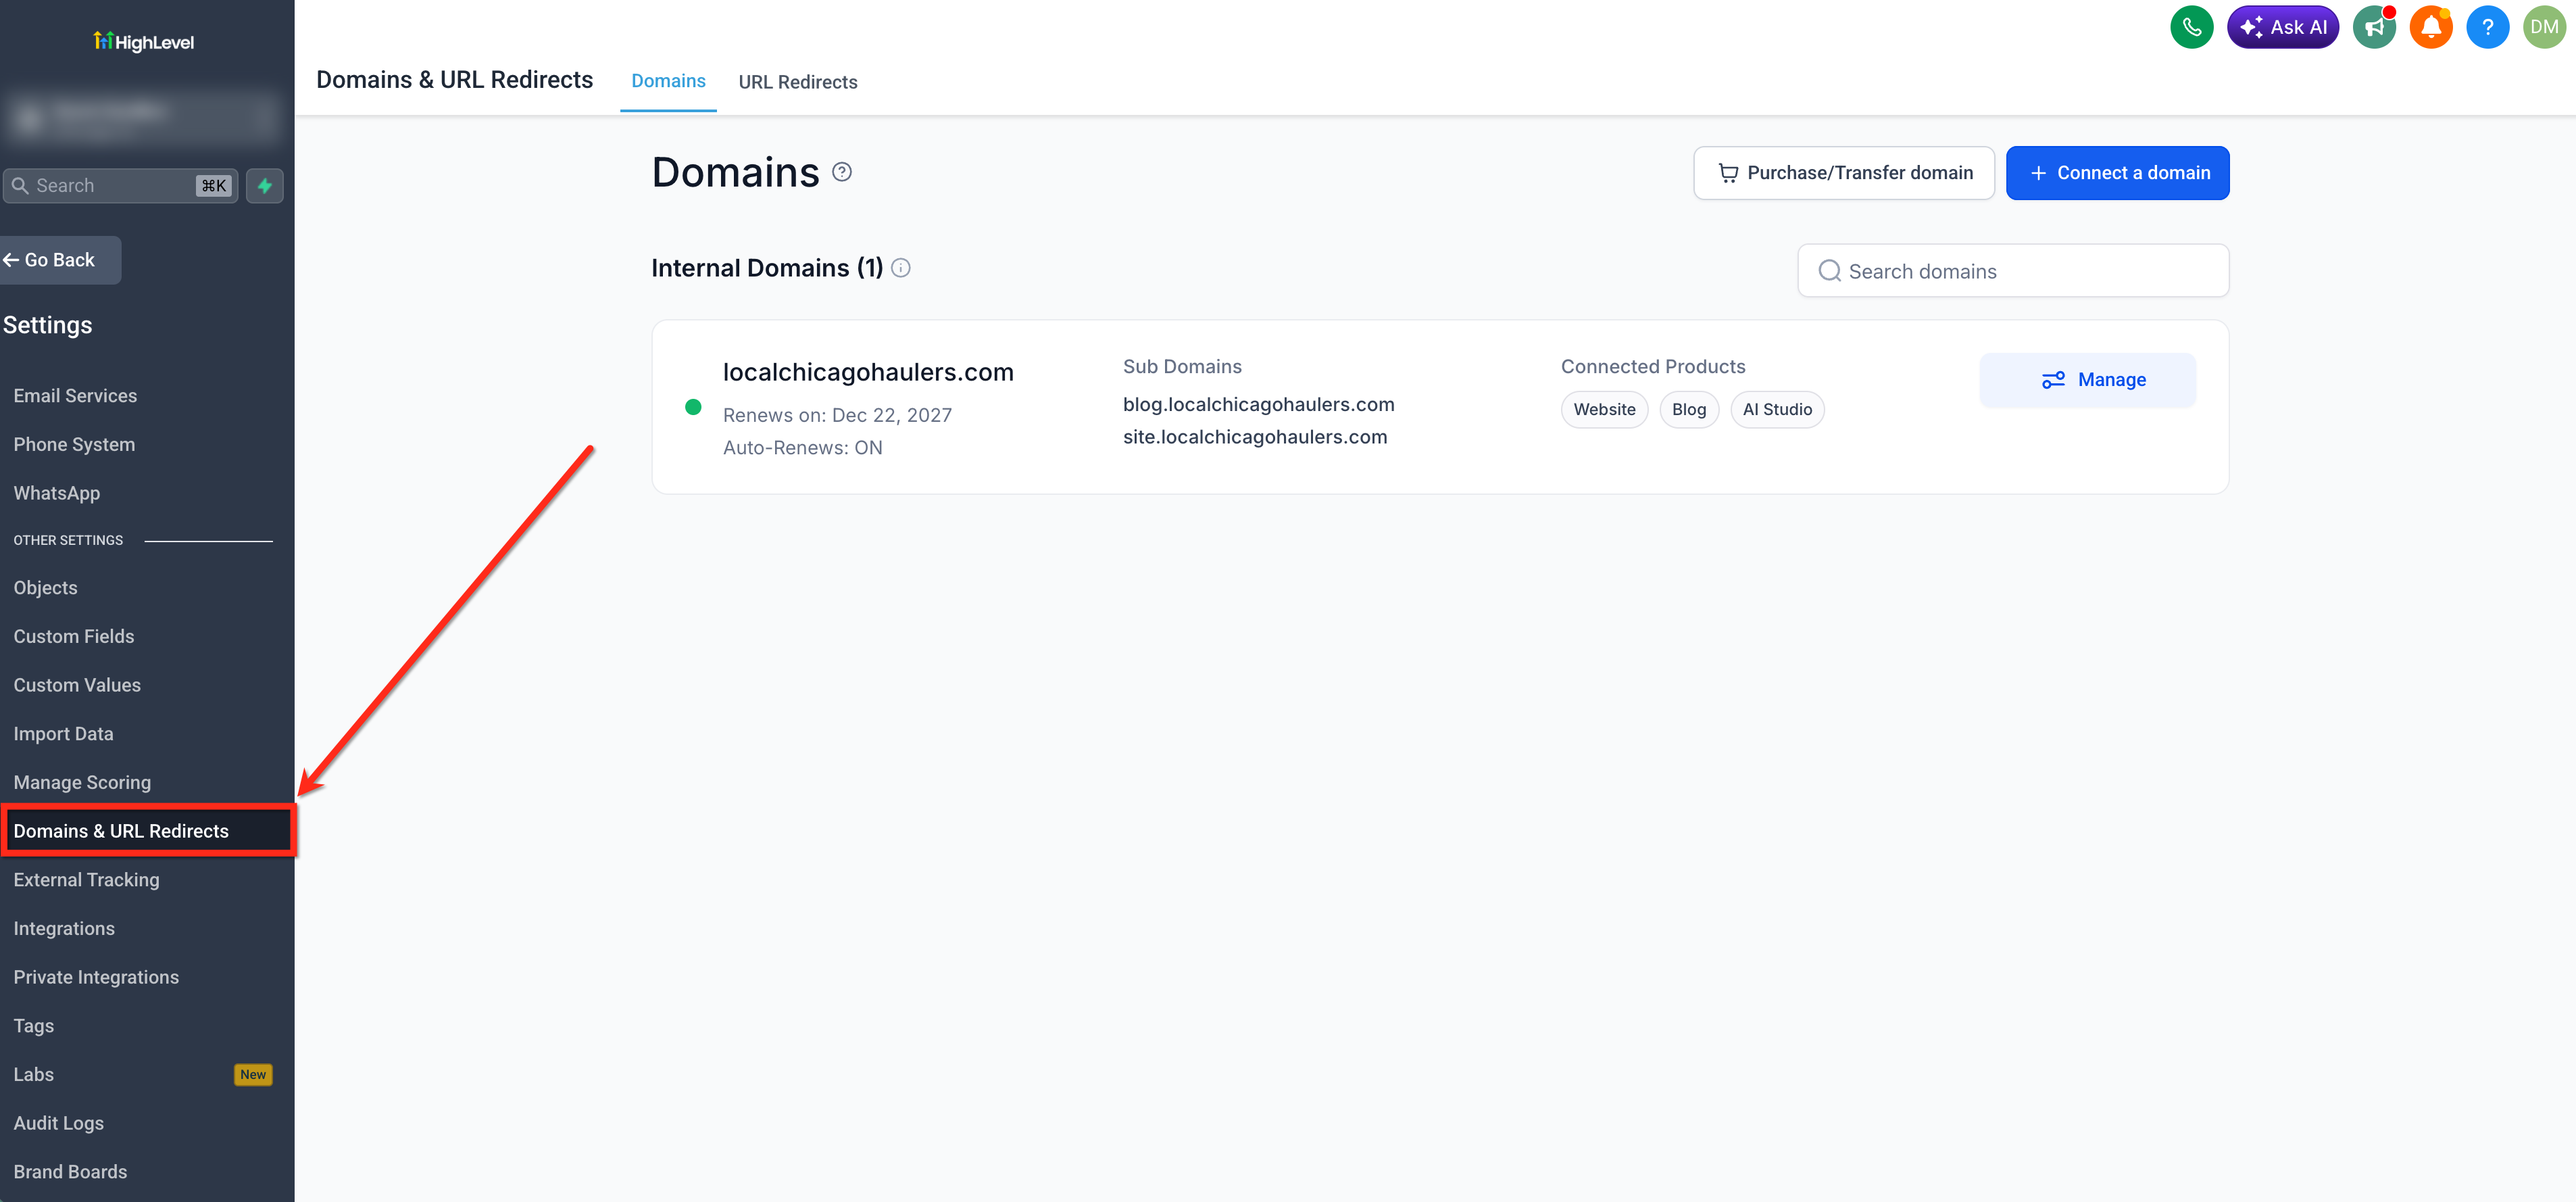The width and height of the screenshot is (2576, 1202).
Task: Open the blurred account switcher
Action: click(144, 118)
